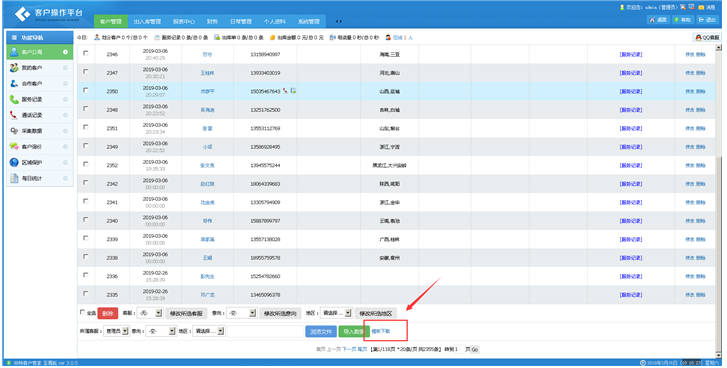
Task: Click the note icon beside number 15035467643
Action: 293,91
